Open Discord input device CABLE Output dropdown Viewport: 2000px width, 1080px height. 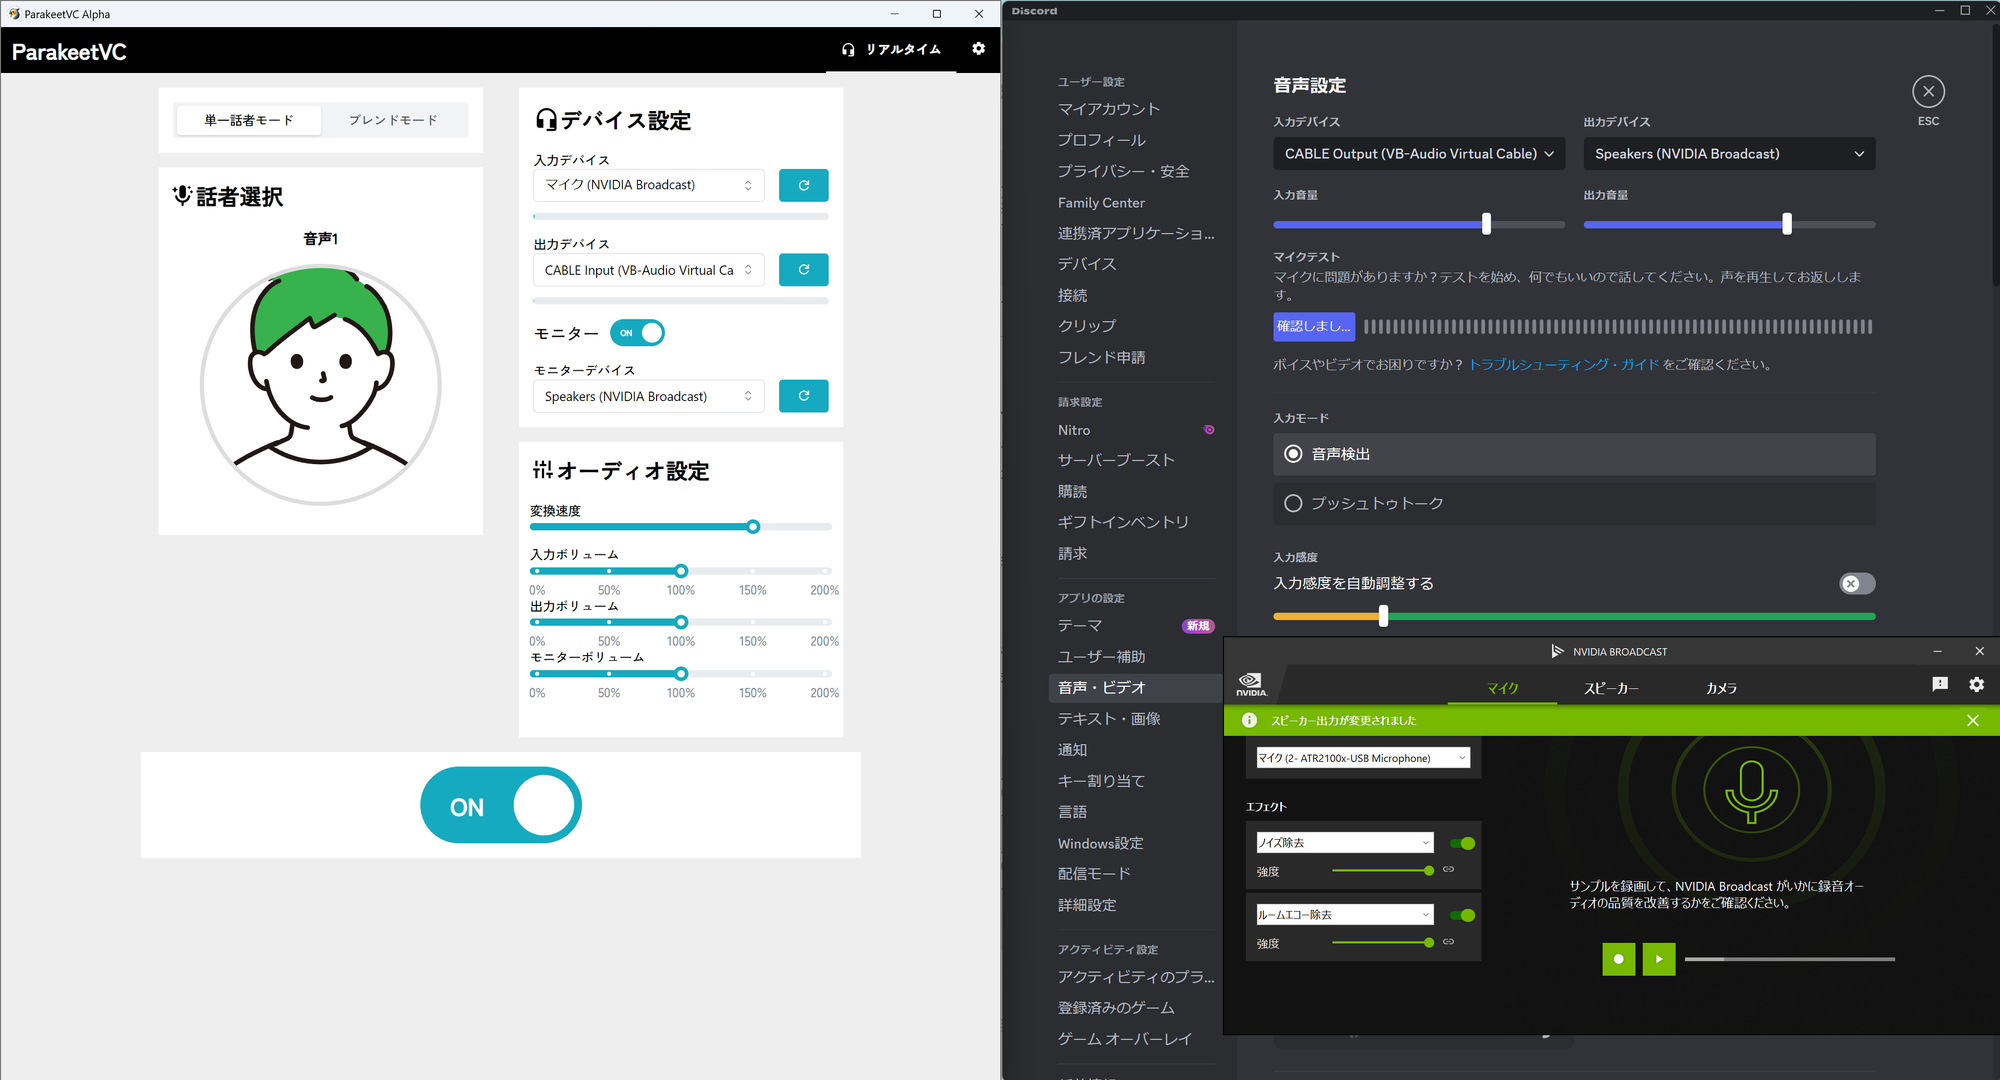tap(1419, 154)
